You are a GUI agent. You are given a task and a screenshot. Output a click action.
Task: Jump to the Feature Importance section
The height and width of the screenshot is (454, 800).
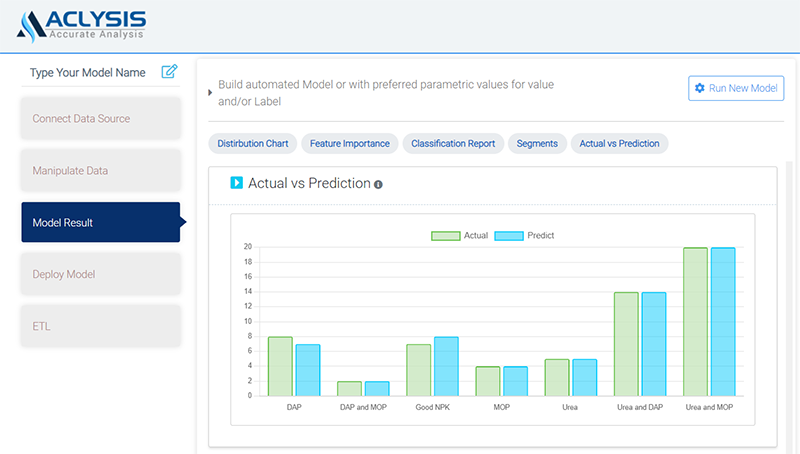(x=350, y=143)
